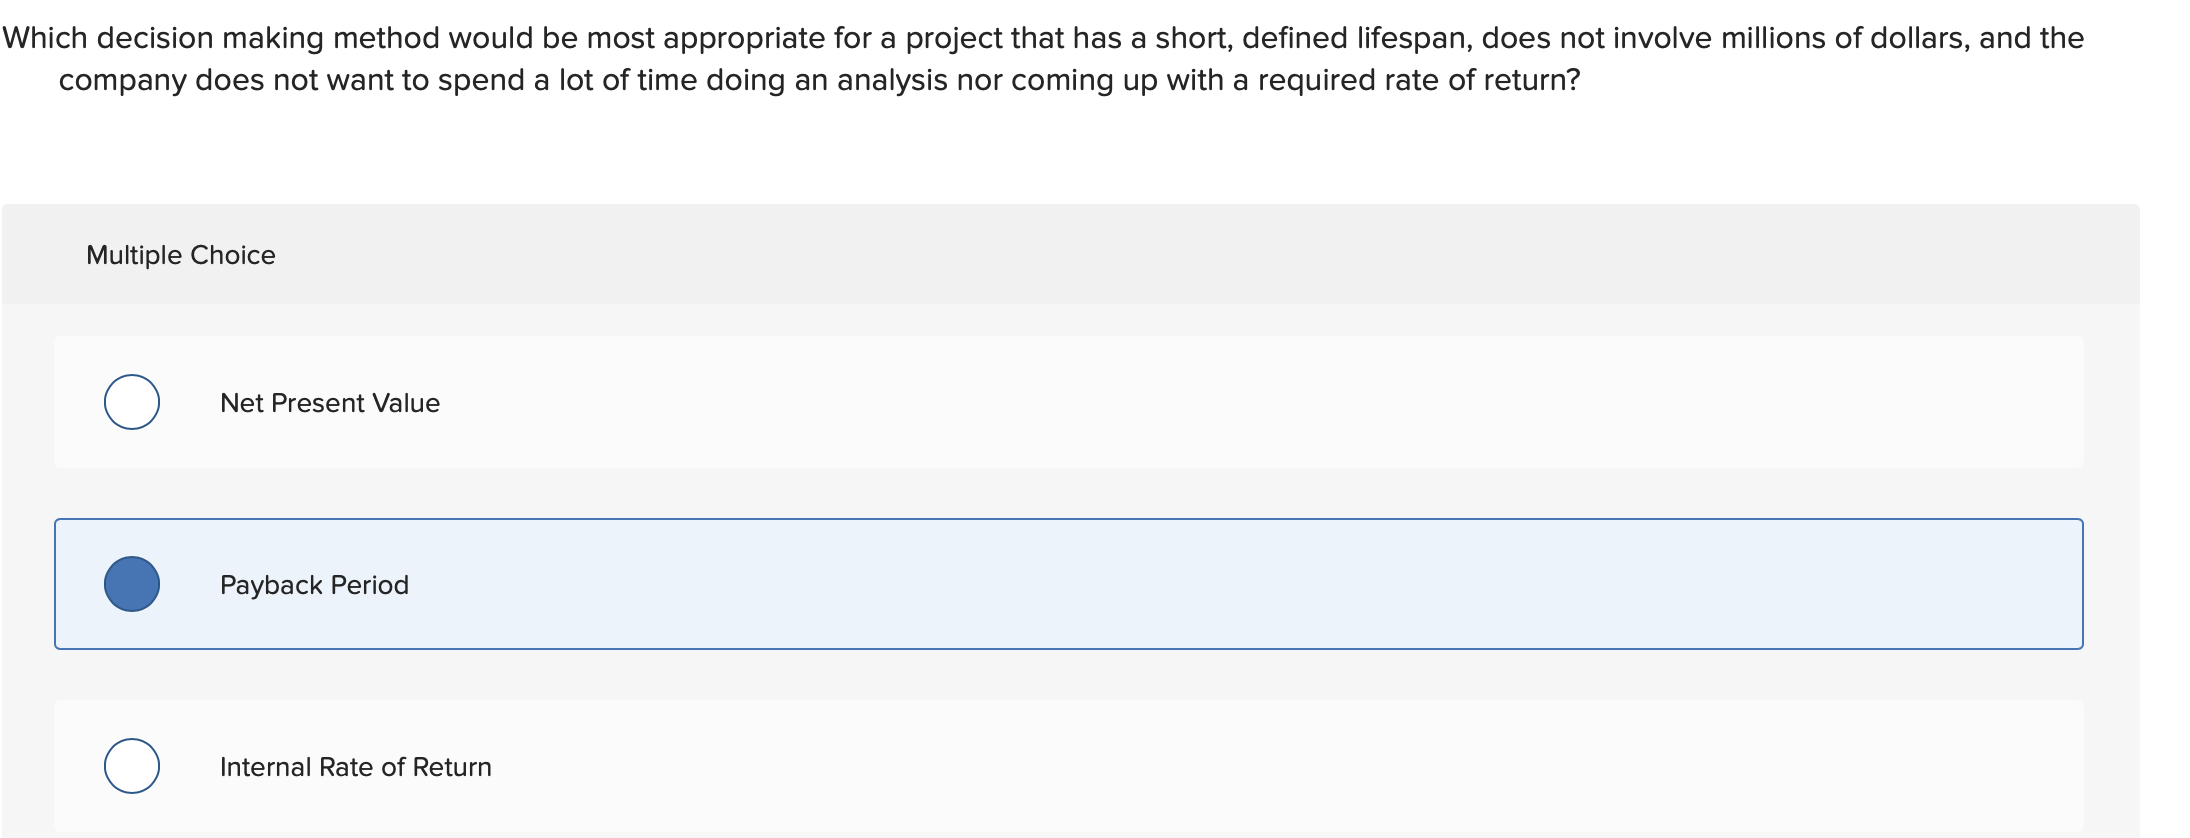Click the Multiple Choice section header

181,255
